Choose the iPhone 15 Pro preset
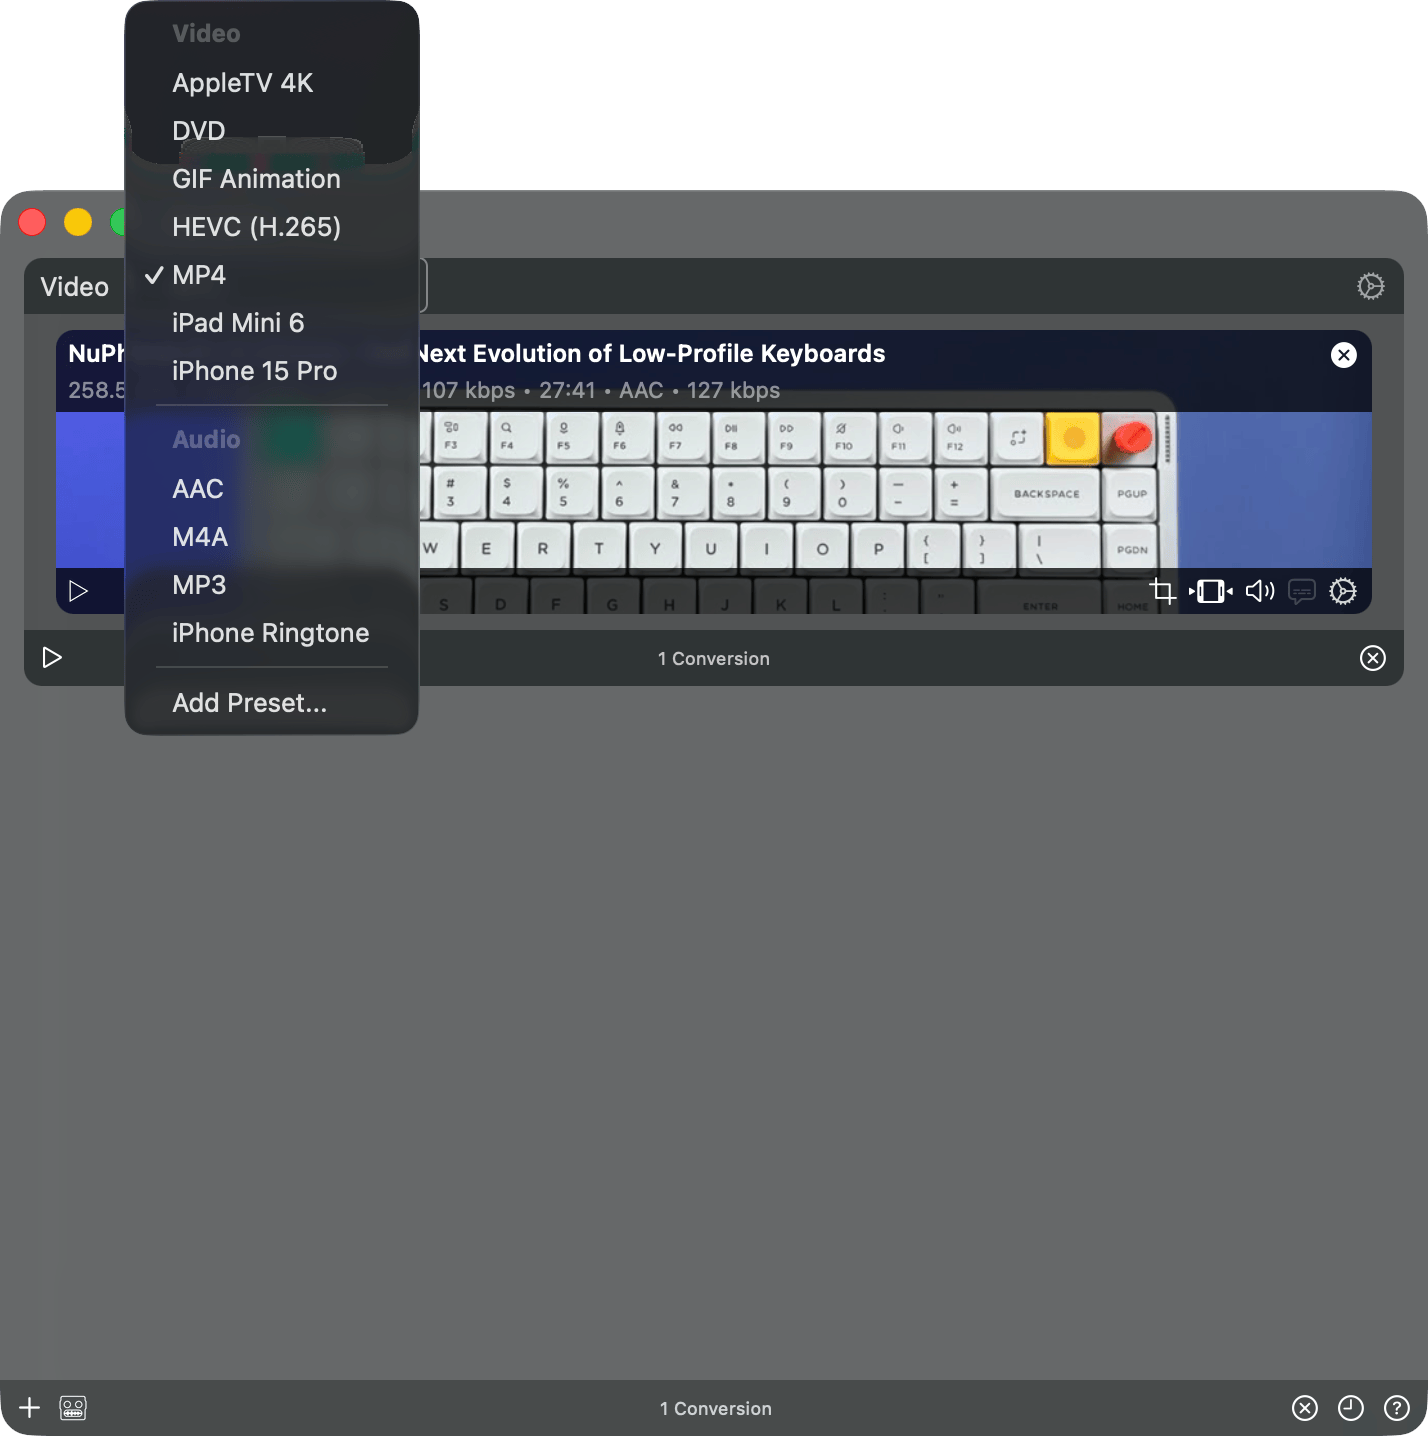Image resolution: width=1428 pixels, height=1436 pixels. [x=254, y=371]
